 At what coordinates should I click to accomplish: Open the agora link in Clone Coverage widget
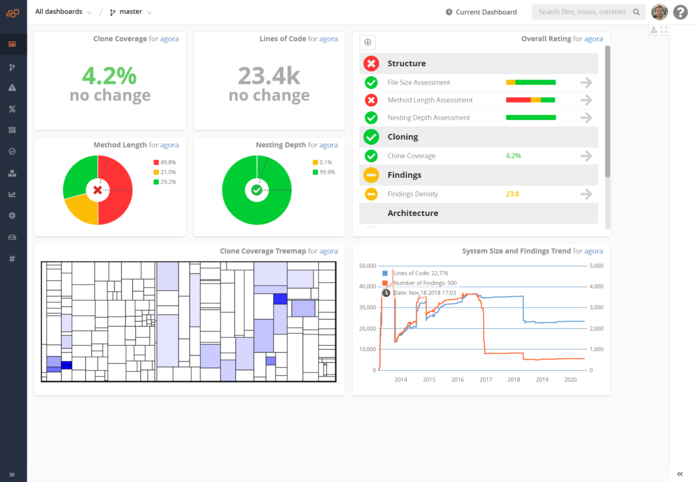169,39
